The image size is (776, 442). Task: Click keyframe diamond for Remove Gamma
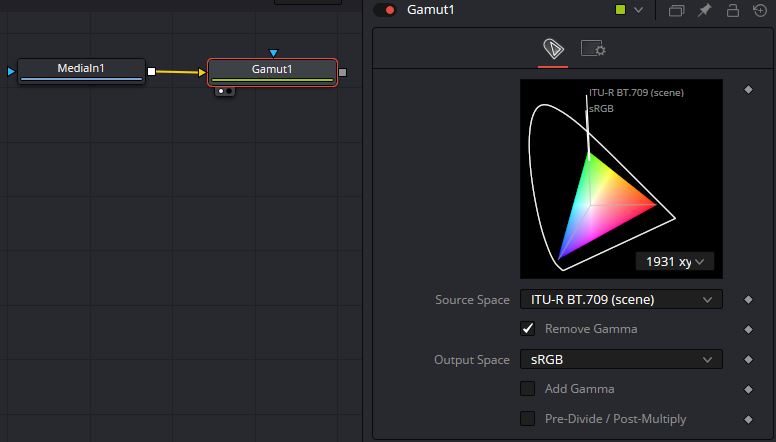coord(748,329)
